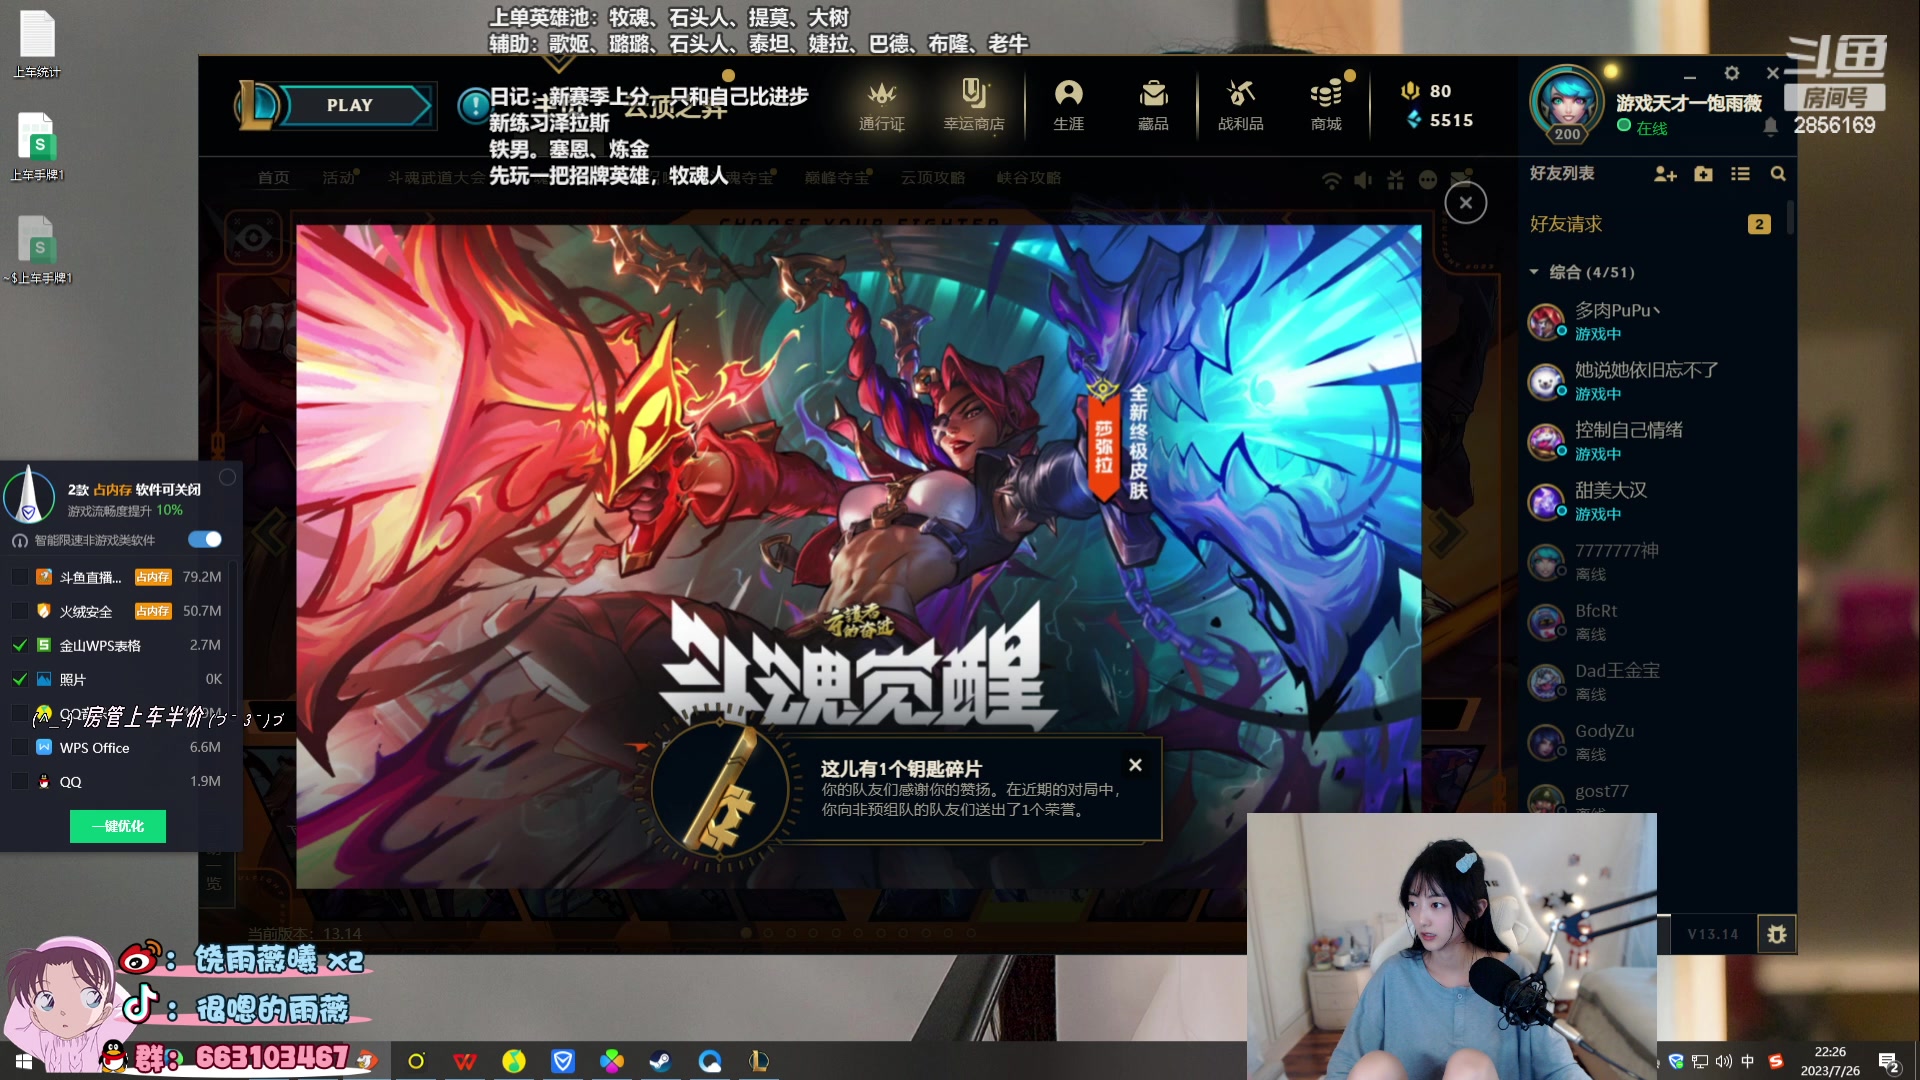Open the client settings gear icon

point(1732,73)
